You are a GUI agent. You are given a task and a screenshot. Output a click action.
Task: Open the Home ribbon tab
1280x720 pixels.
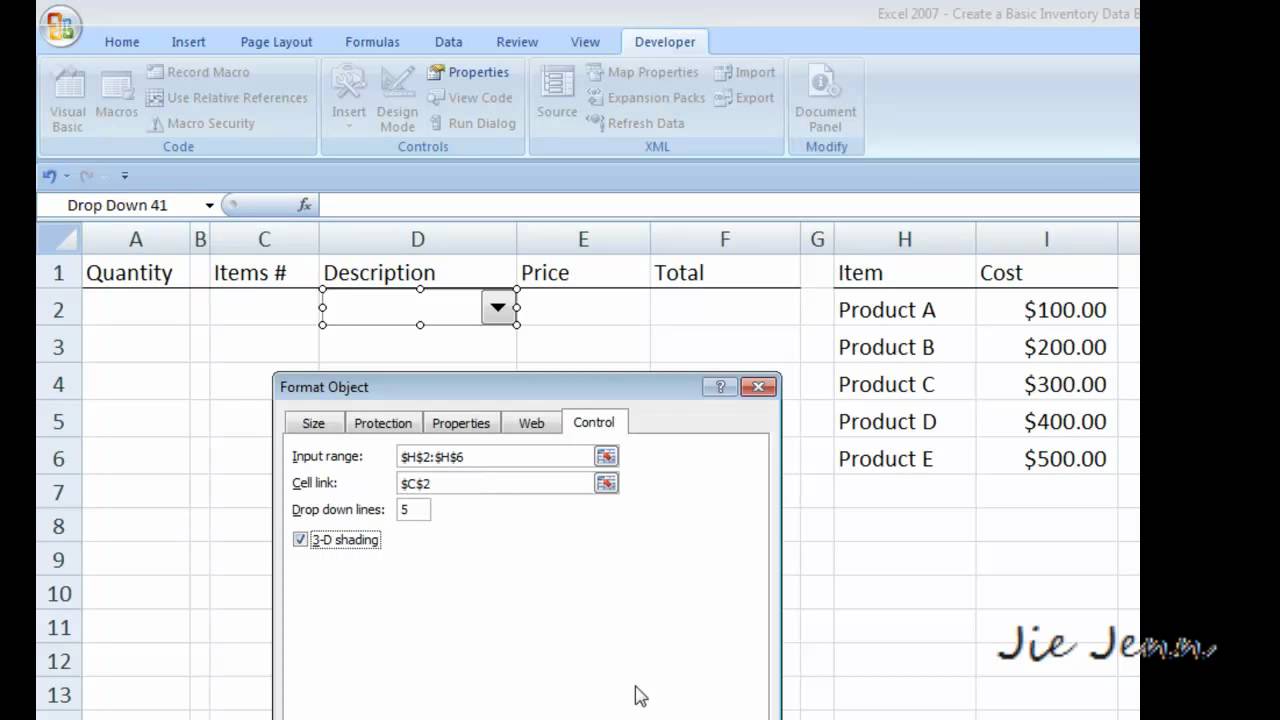point(122,42)
